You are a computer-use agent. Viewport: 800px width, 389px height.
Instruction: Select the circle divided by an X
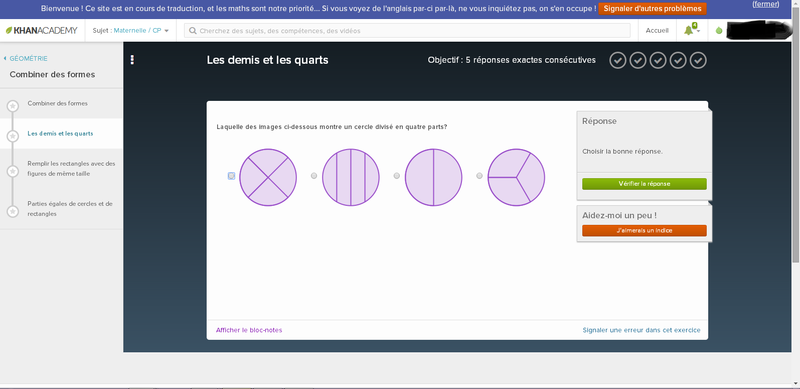click(232, 176)
